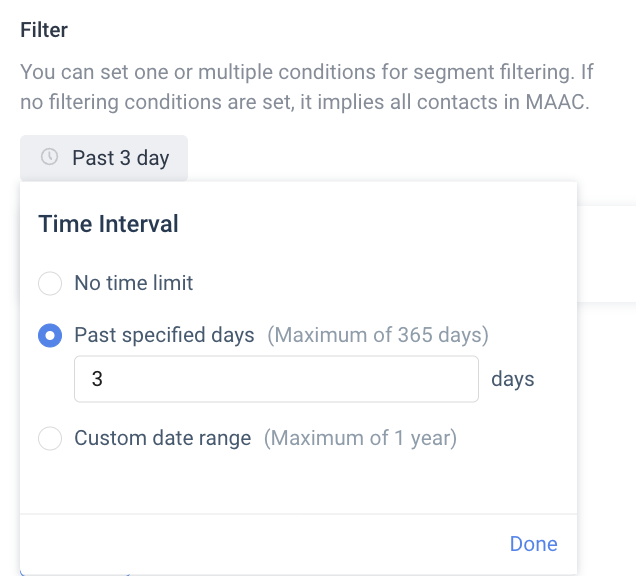Open the "Past 3 day" time filter dropdown
The width and height of the screenshot is (636, 576).
pos(104,158)
